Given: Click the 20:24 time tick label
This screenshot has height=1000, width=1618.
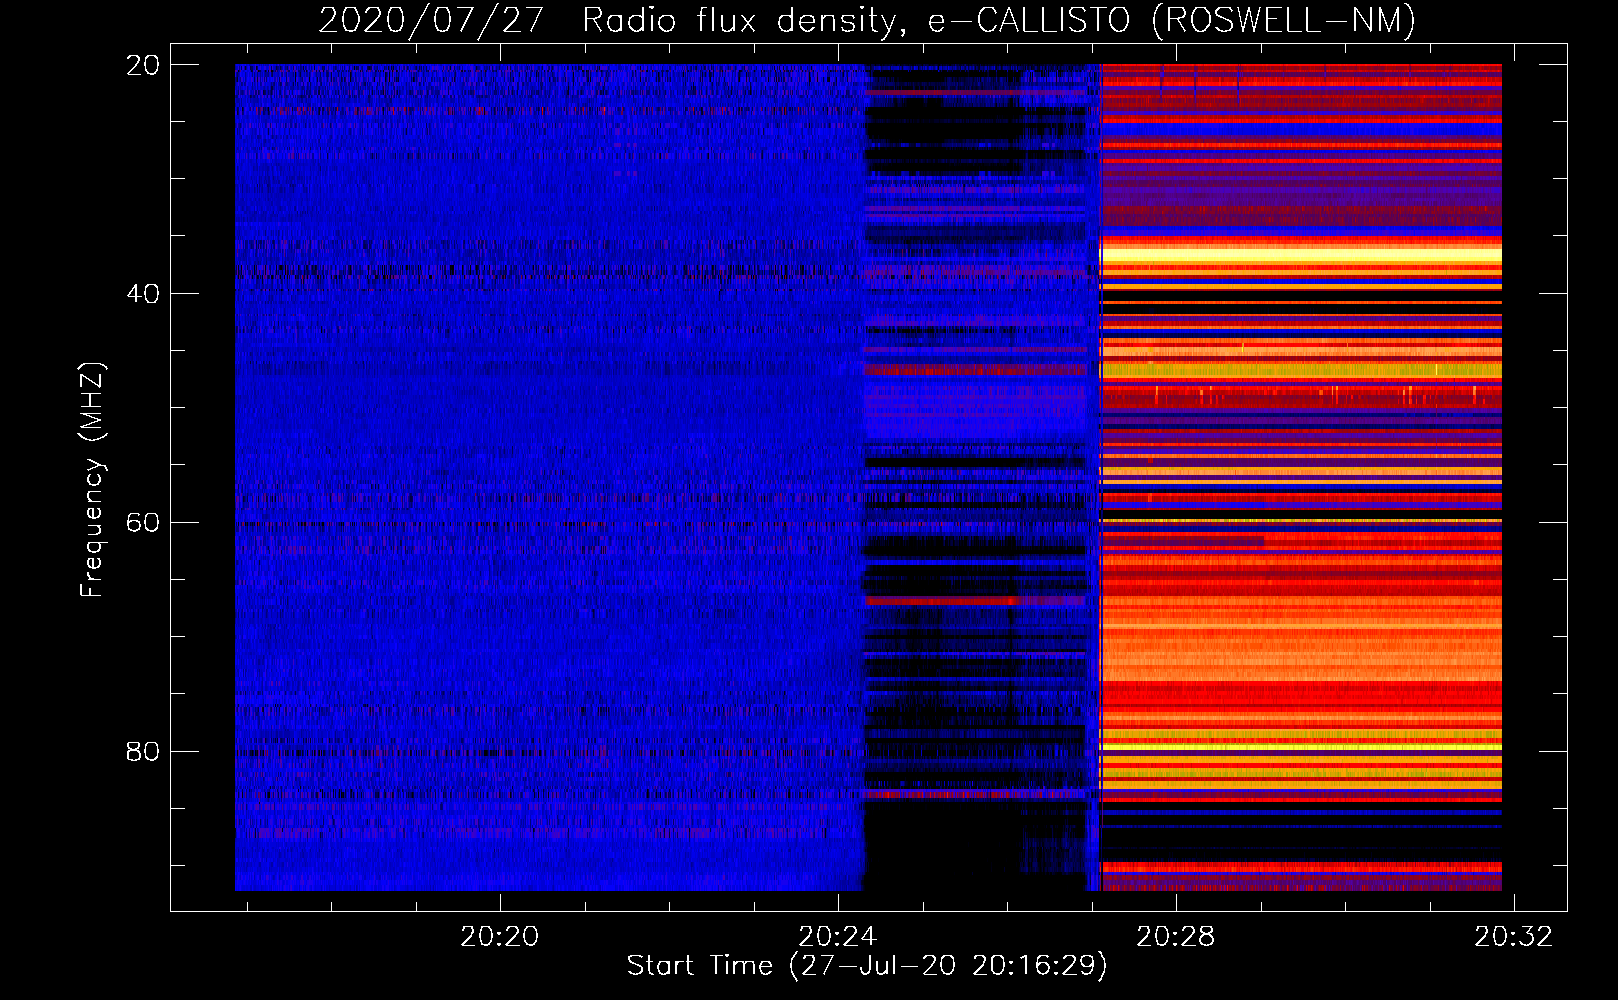Looking at the screenshot, I should point(837,937).
